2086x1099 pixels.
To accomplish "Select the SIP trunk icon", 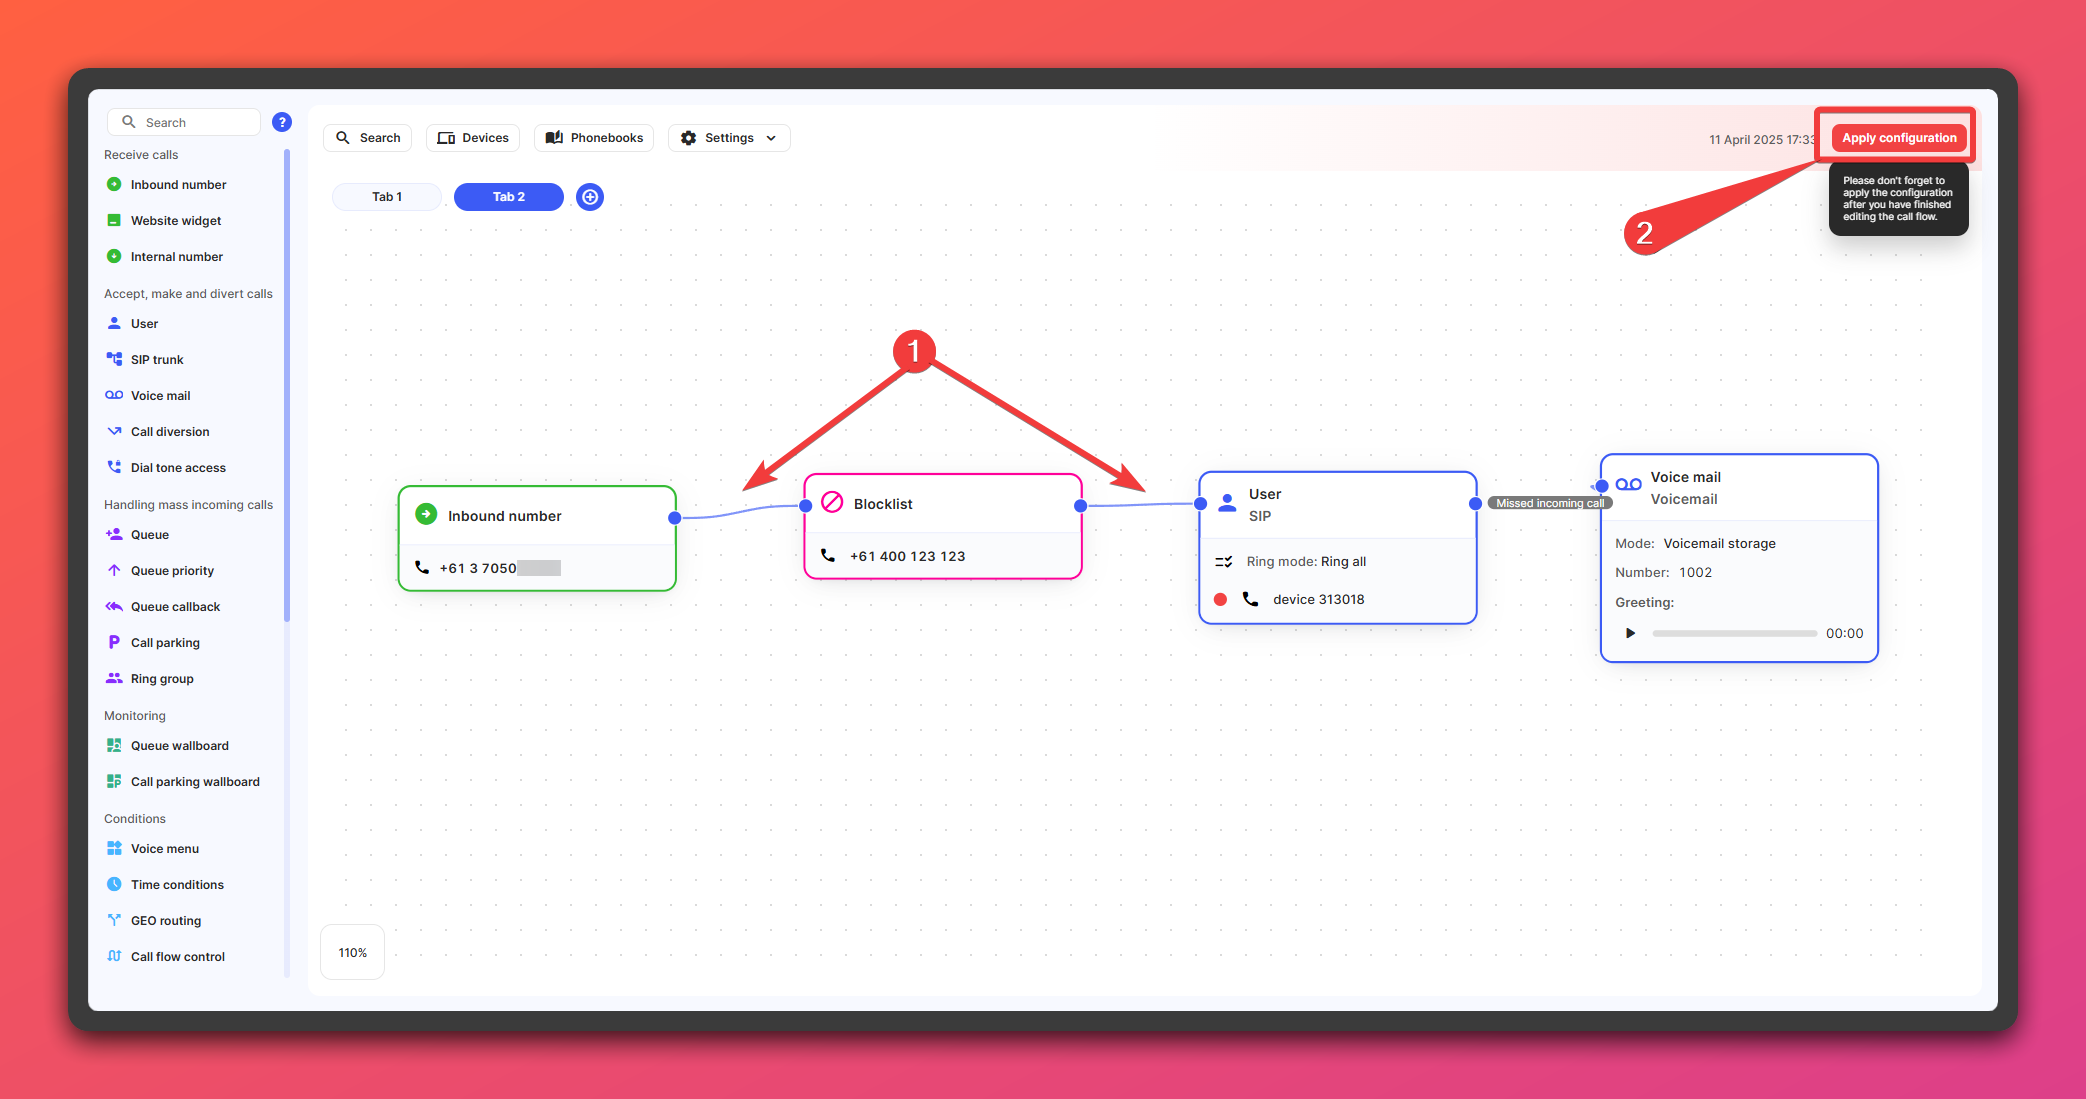I will click(114, 359).
